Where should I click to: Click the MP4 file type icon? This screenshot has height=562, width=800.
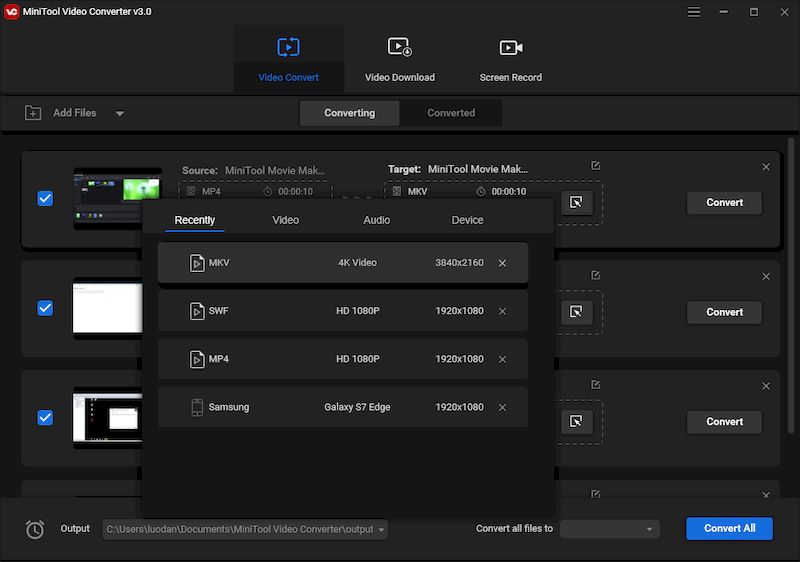pos(197,360)
